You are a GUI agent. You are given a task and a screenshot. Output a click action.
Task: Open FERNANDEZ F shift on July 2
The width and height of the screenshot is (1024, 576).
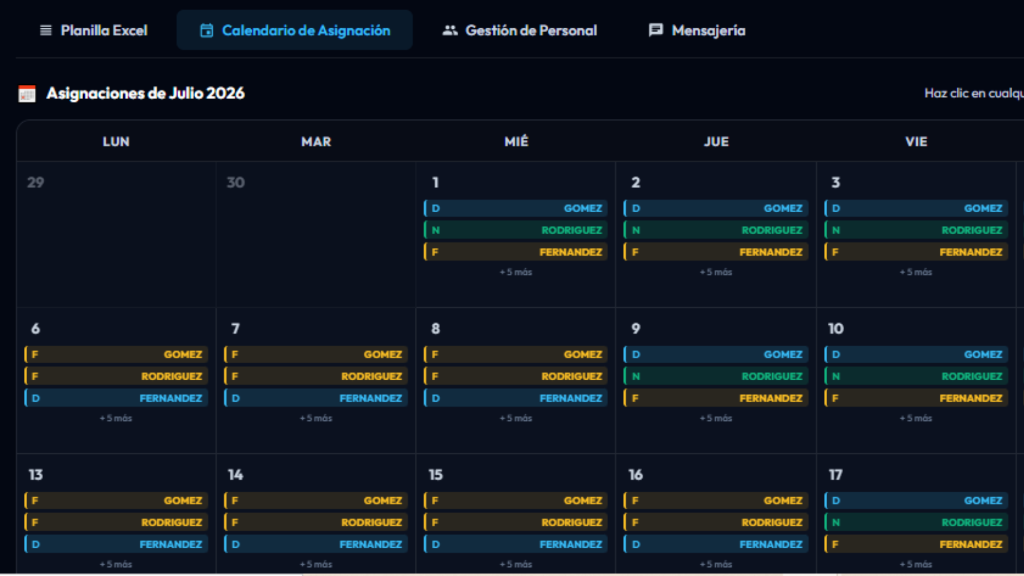point(716,252)
